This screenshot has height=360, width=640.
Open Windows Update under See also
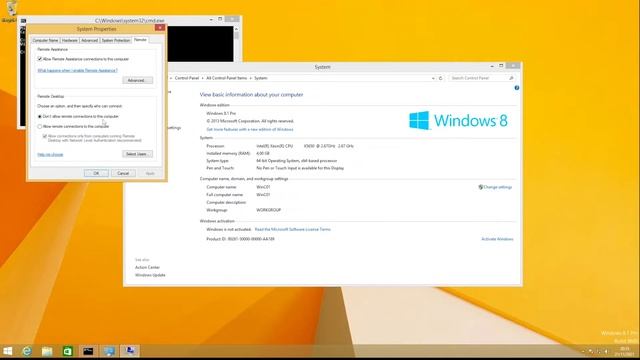pos(150,275)
